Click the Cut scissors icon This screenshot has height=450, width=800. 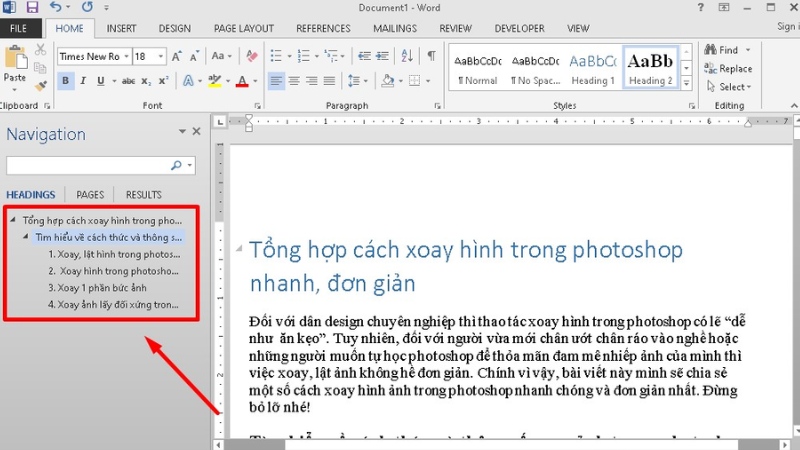(x=40, y=49)
